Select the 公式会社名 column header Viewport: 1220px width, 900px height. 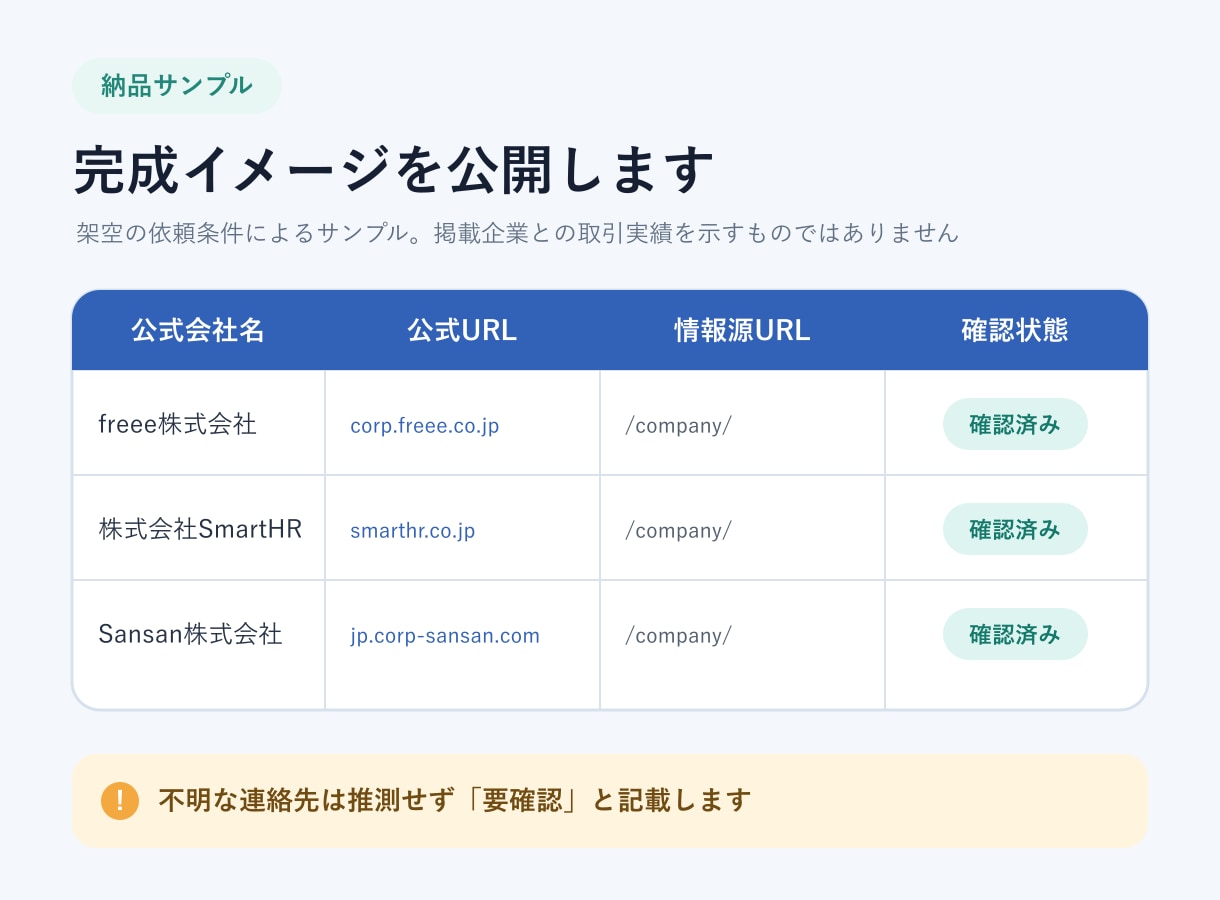coord(198,331)
